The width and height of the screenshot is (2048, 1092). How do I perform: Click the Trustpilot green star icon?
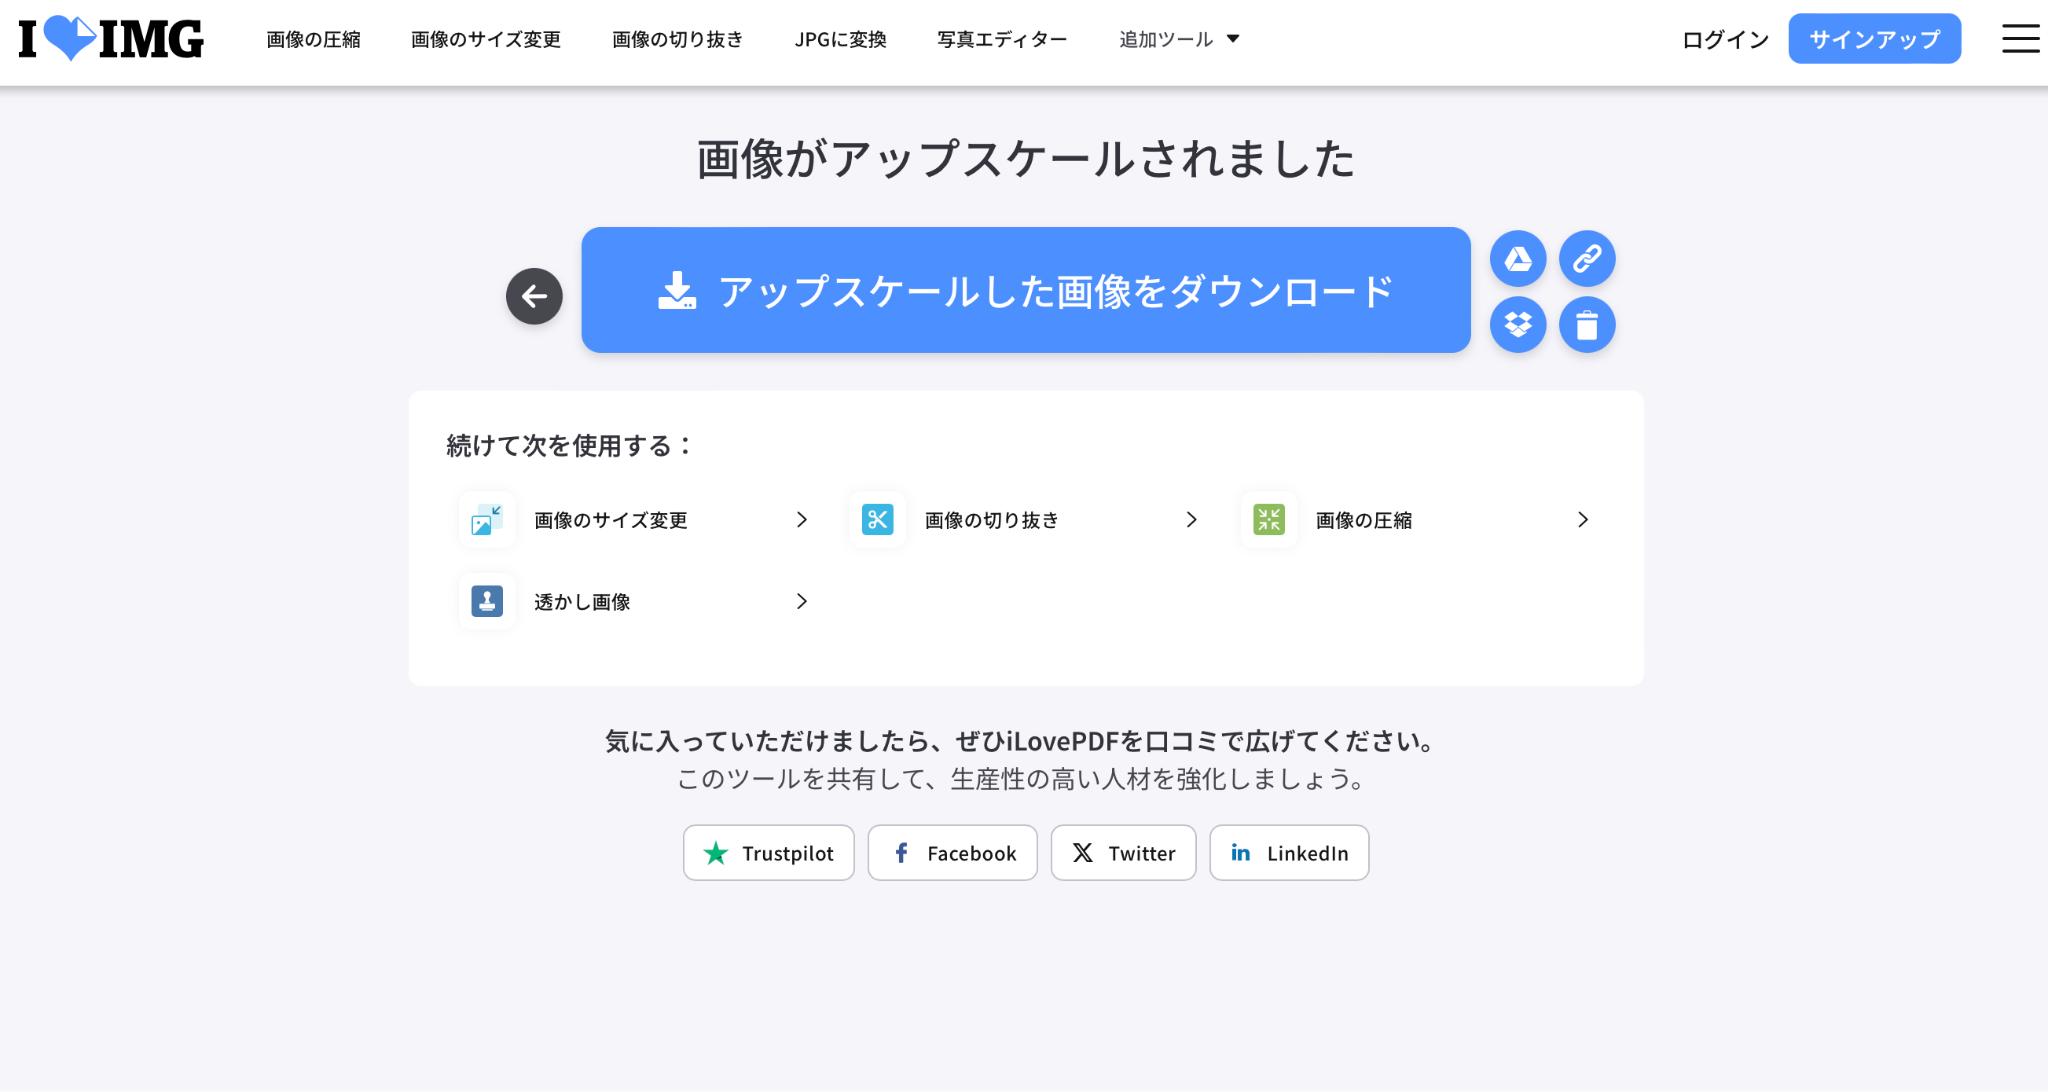click(716, 853)
